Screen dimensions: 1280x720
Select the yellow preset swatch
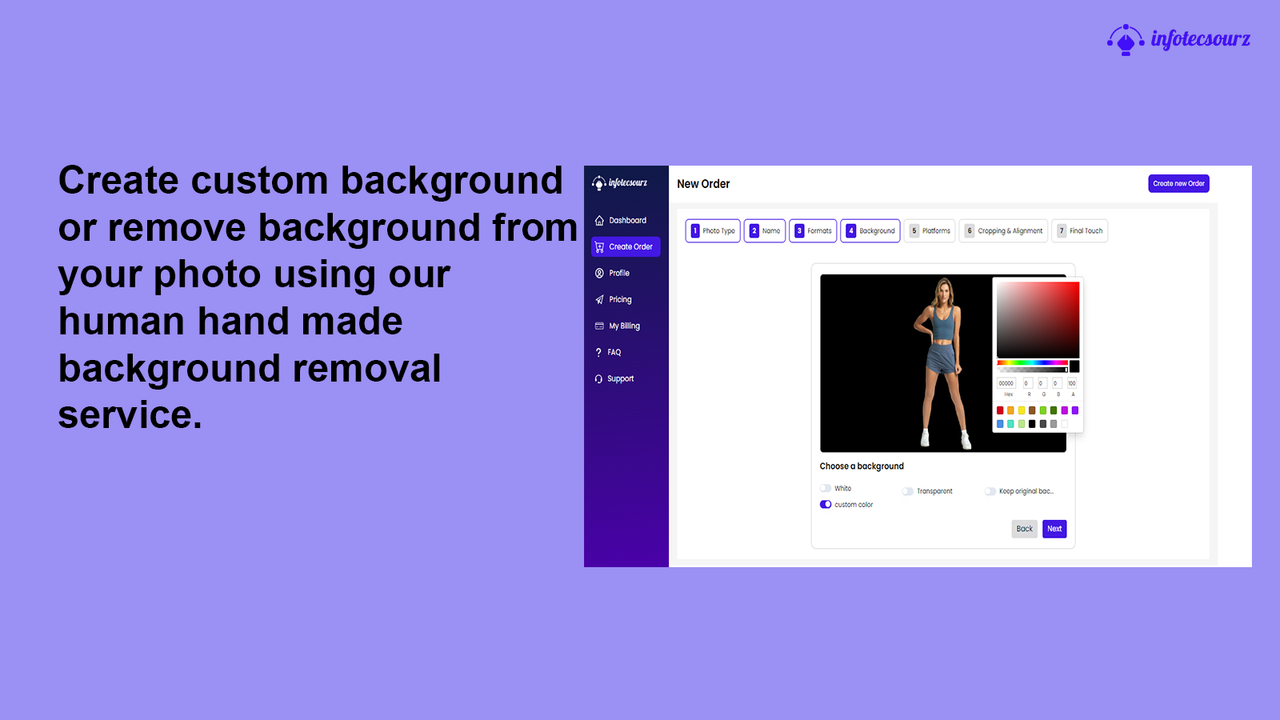click(1022, 410)
